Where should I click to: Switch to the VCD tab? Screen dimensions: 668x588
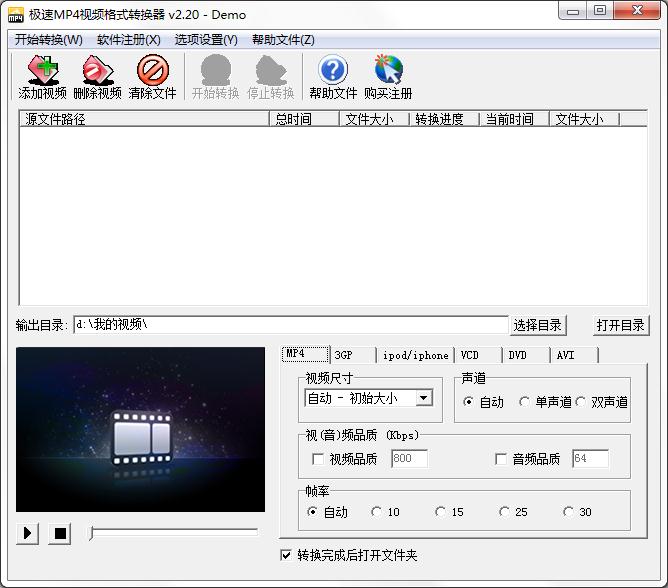[x=478, y=355]
